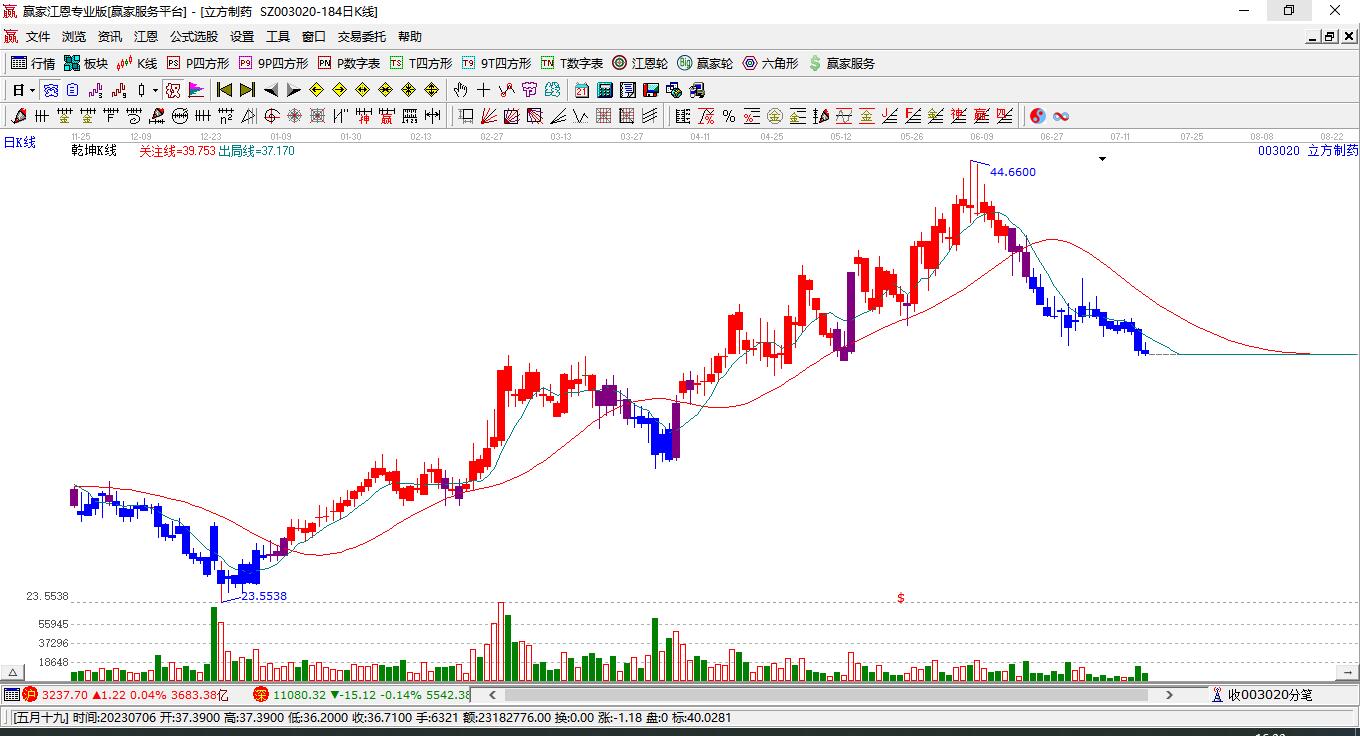
Task: Open the T四方形 tool
Action: 421,63
